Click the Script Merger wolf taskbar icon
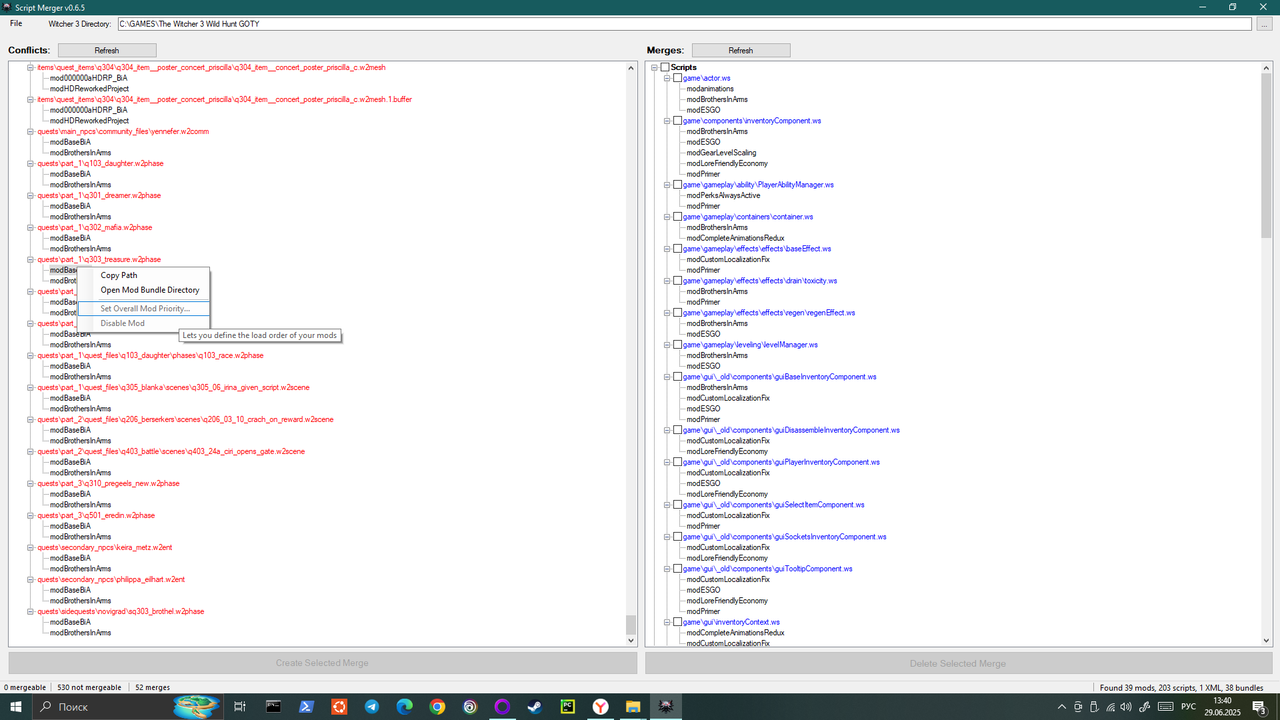Screen dimensions: 1280x720 666,707
